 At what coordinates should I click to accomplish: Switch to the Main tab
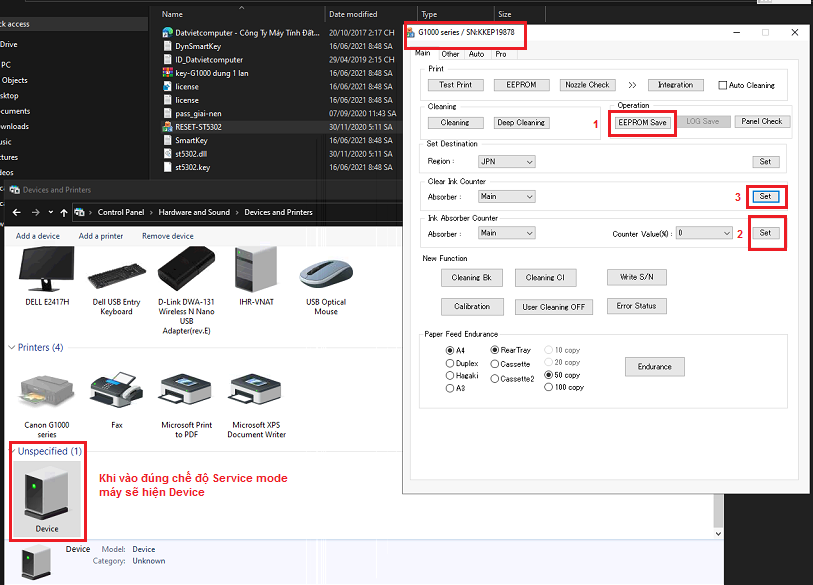[423, 53]
